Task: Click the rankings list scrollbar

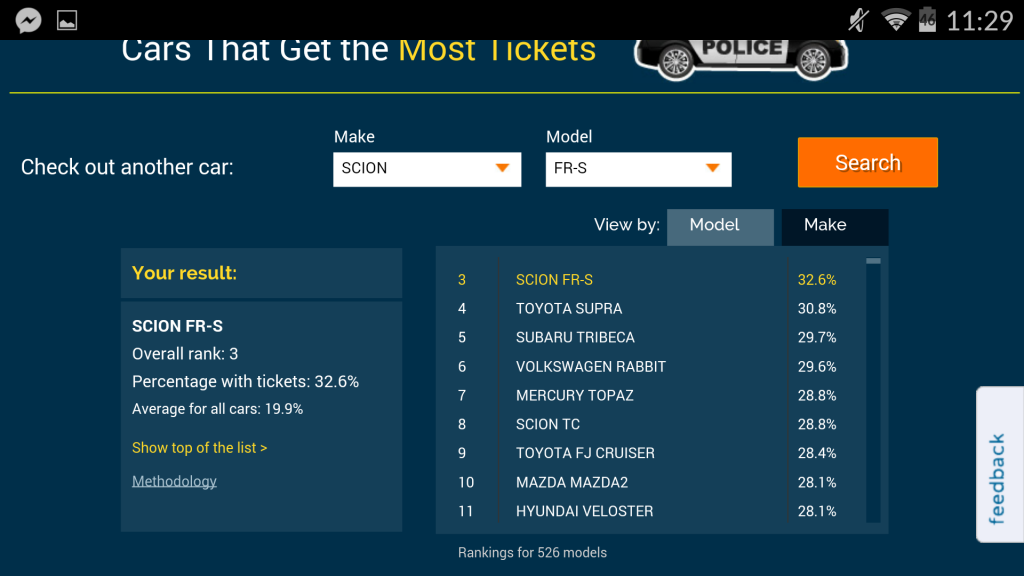Action: point(873,390)
